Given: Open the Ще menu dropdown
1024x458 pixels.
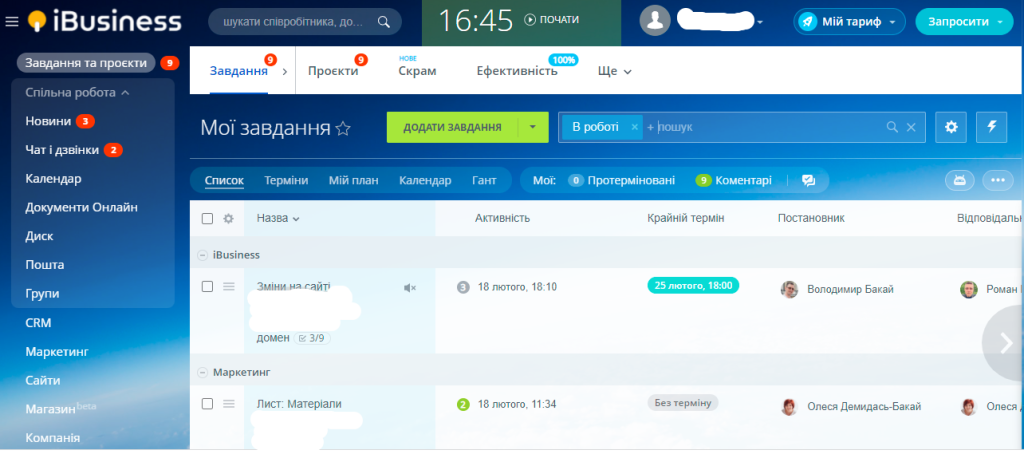Looking at the screenshot, I should point(615,71).
